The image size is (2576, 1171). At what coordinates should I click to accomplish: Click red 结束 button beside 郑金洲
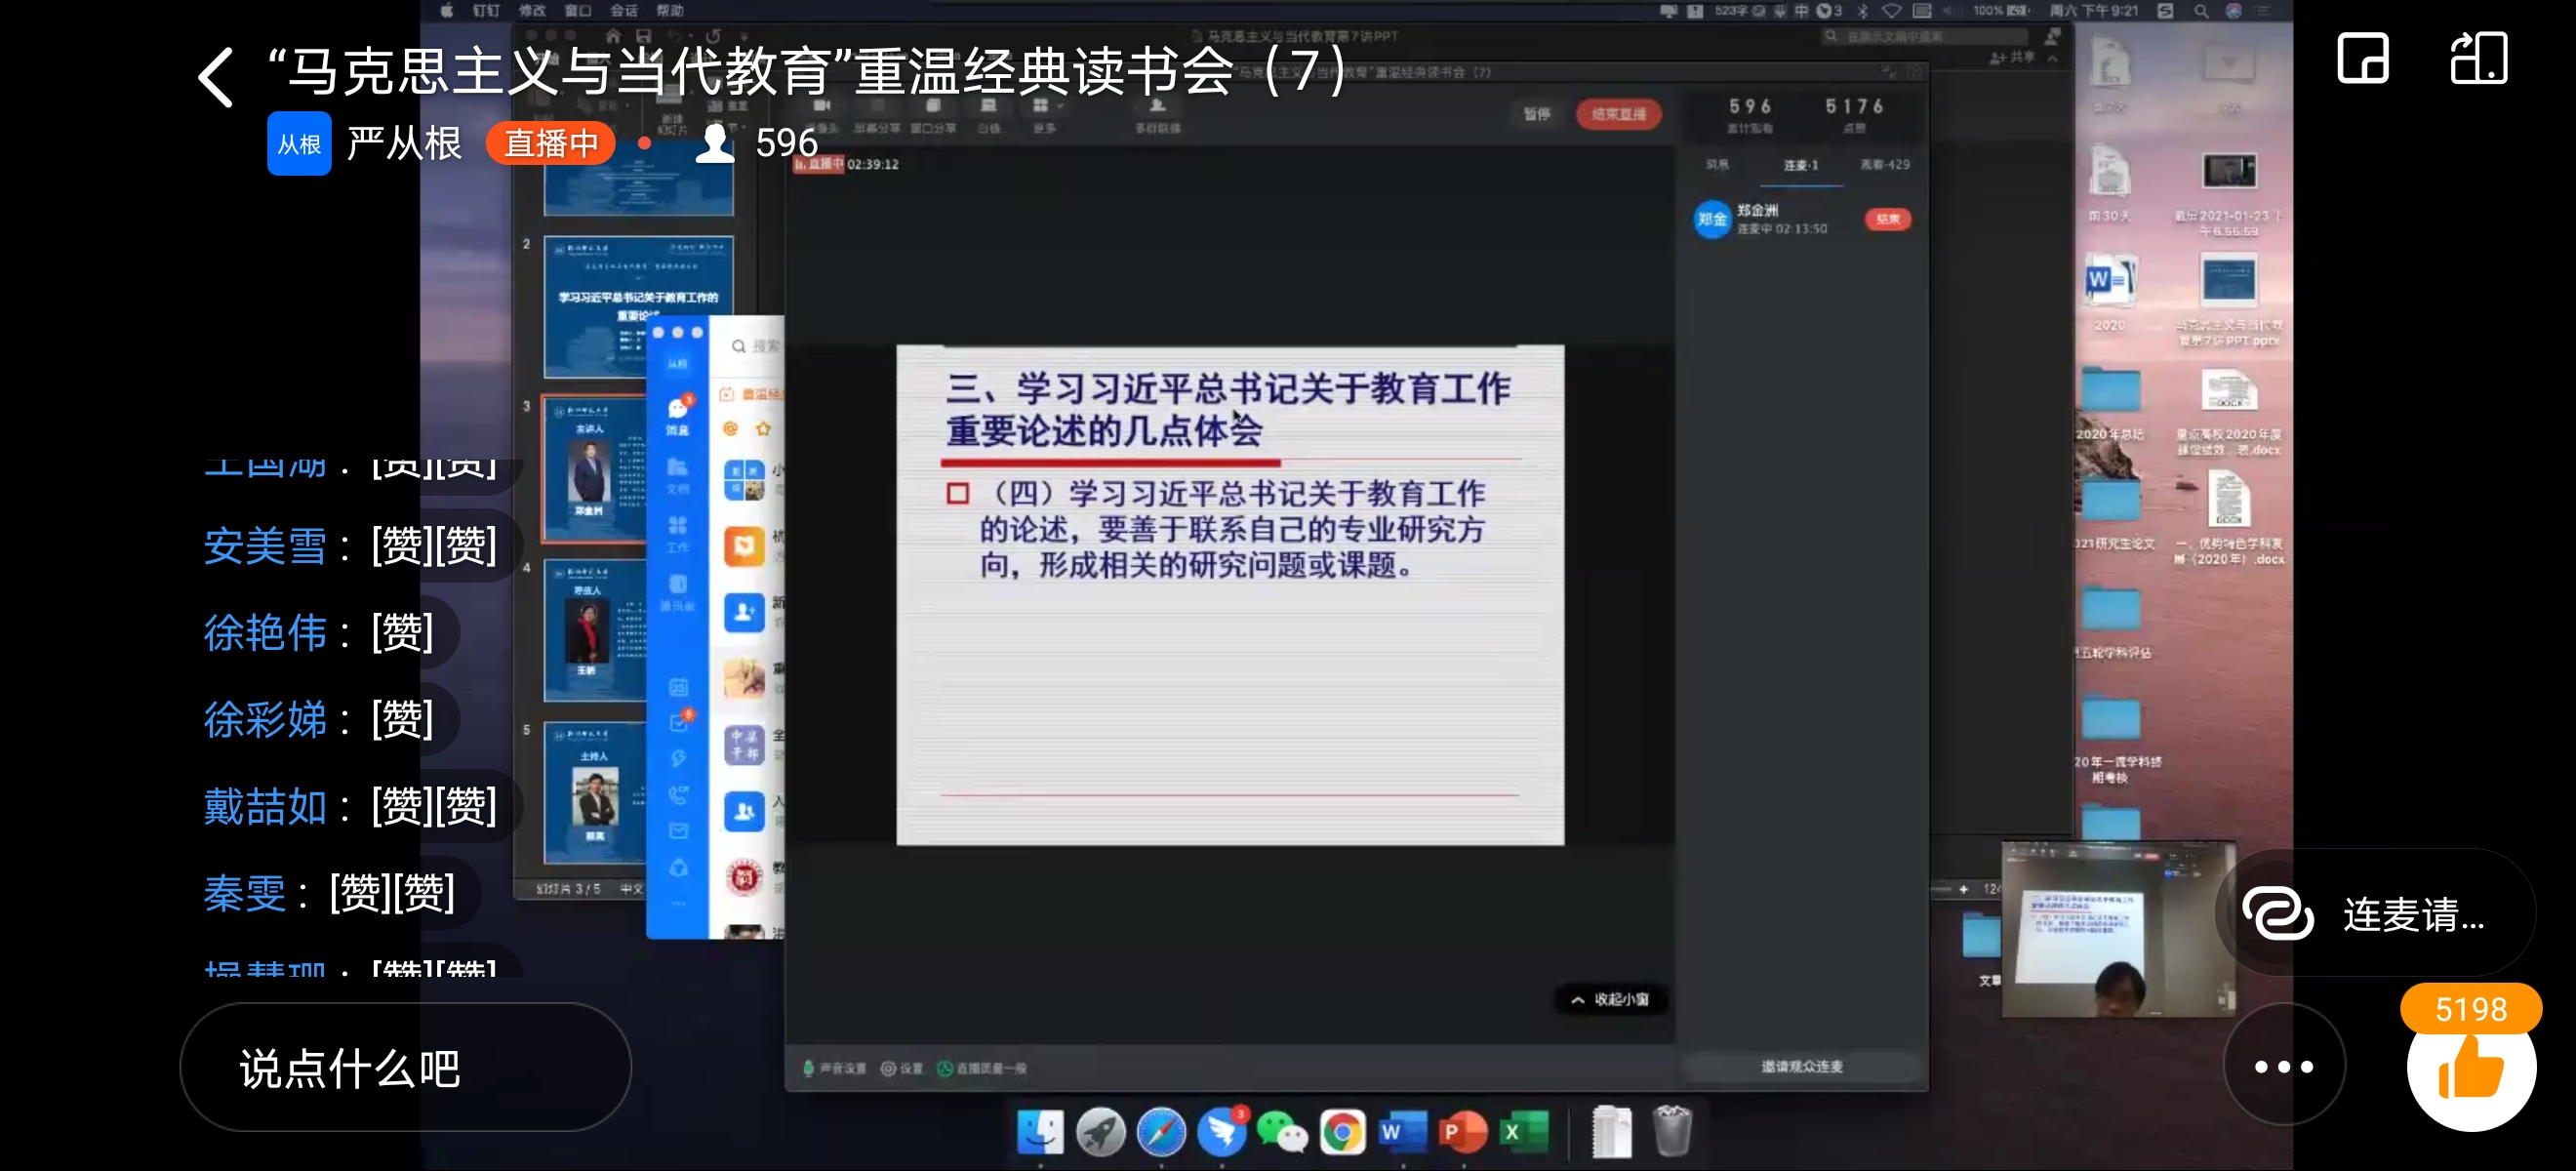pyautogui.click(x=1887, y=219)
